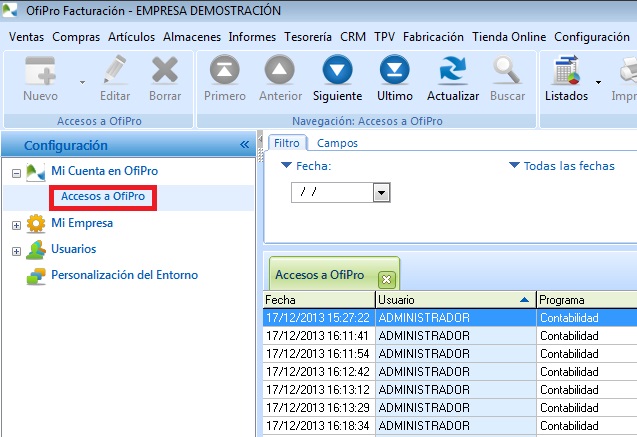Select row 17/12/2013 15:27:22
The image size is (637, 437).
click(450, 318)
